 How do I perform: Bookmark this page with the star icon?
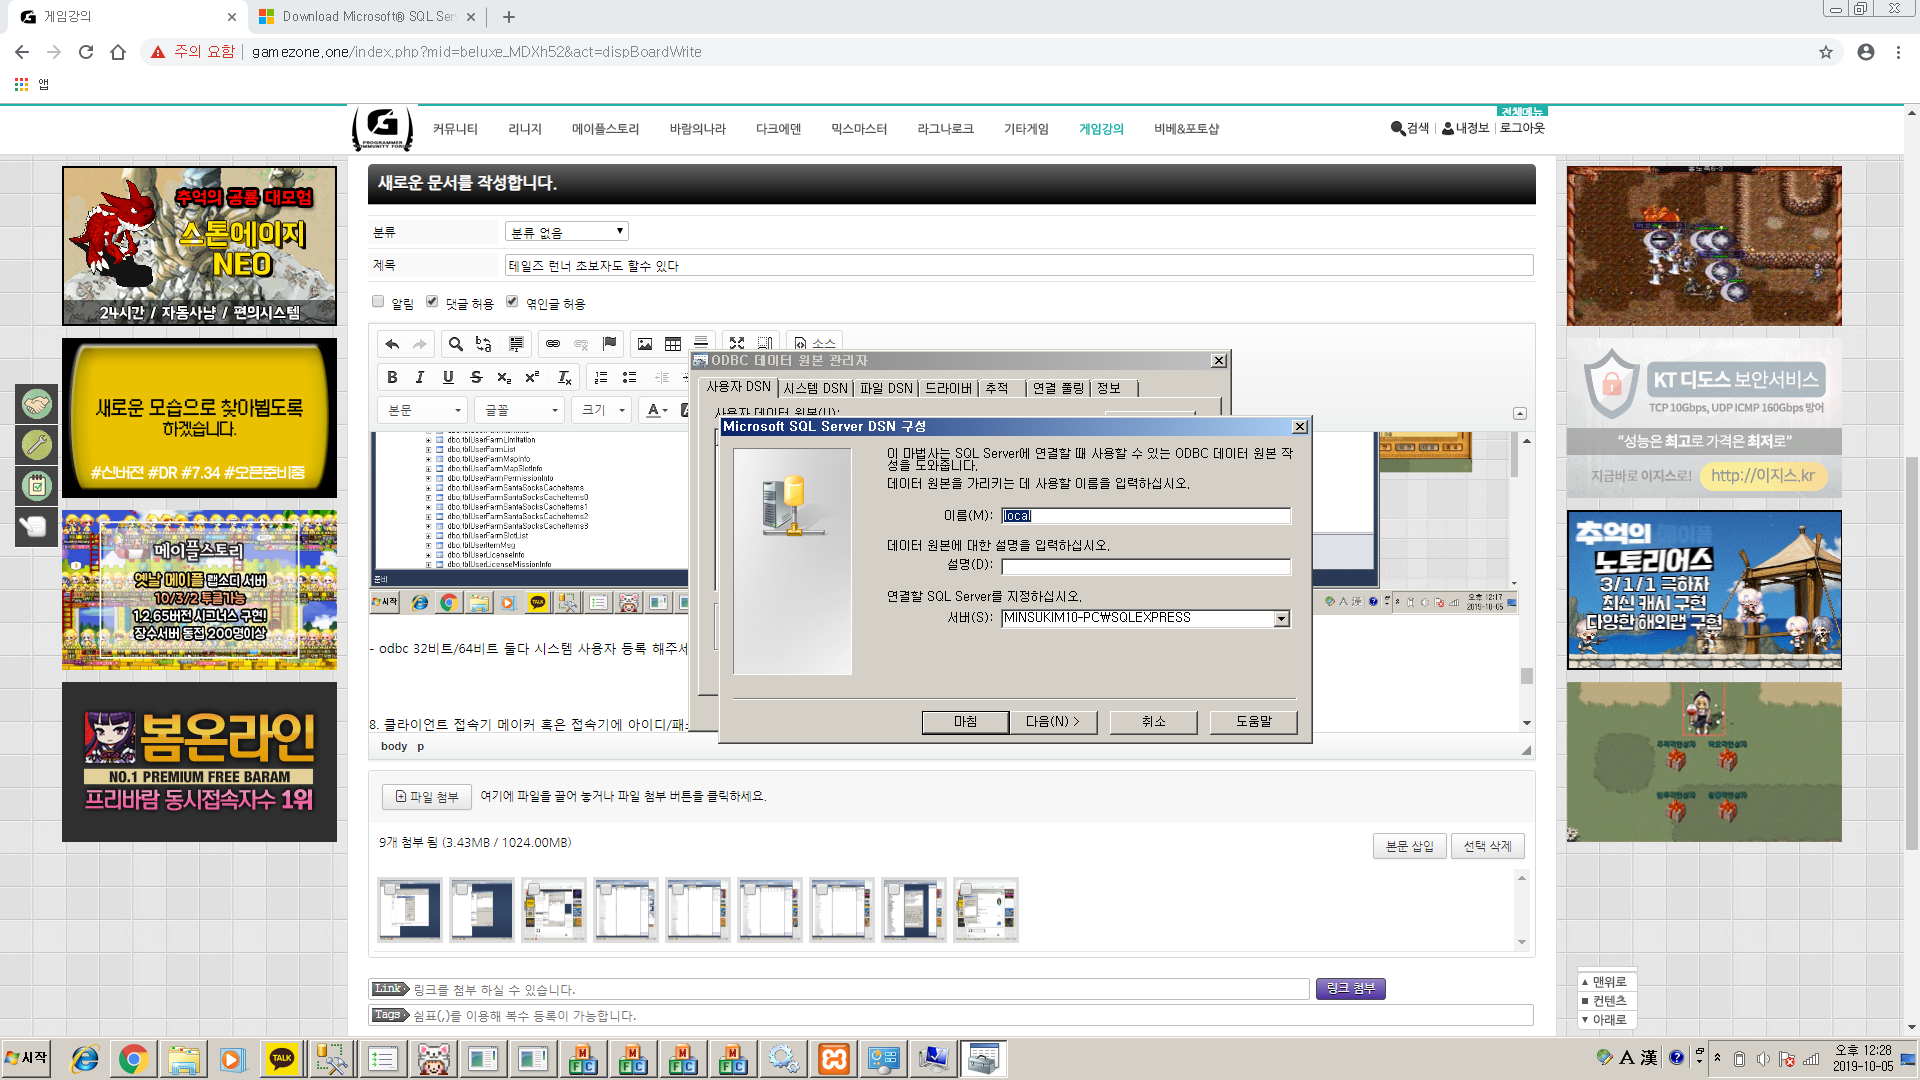(x=1826, y=52)
